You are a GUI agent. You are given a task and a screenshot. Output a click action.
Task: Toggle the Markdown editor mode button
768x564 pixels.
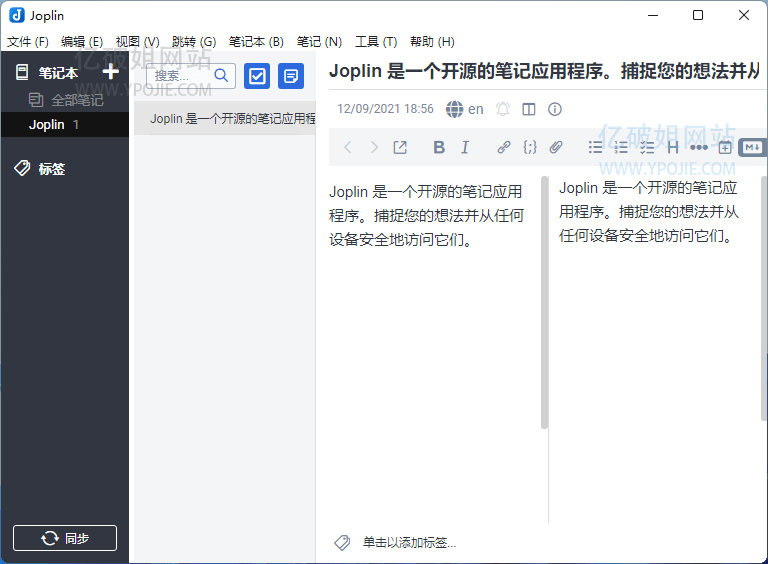(x=752, y=147)
